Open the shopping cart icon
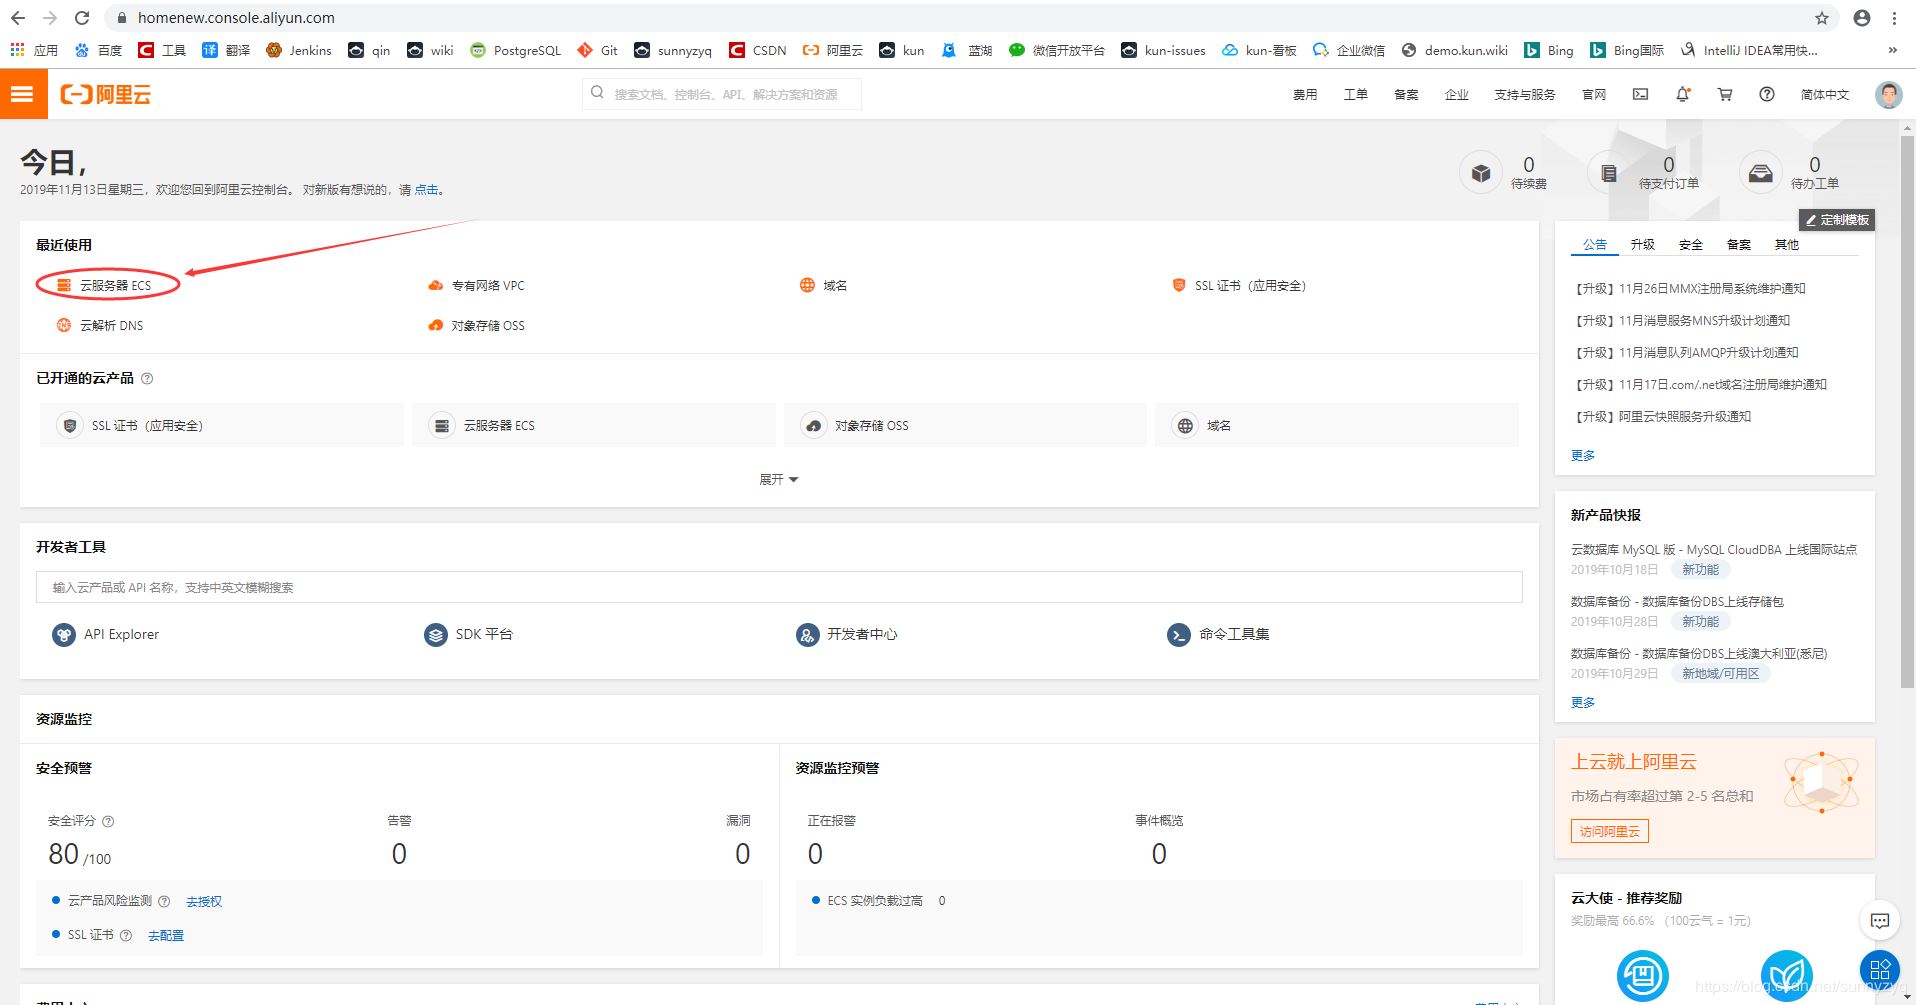The width and height of the screenshot is (1916, 1005). [1725, 94]
